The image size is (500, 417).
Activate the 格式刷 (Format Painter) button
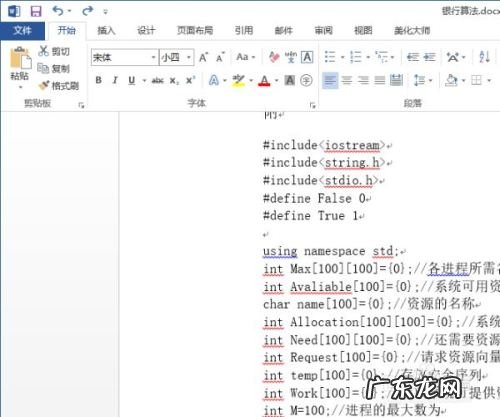click(59, 86)
